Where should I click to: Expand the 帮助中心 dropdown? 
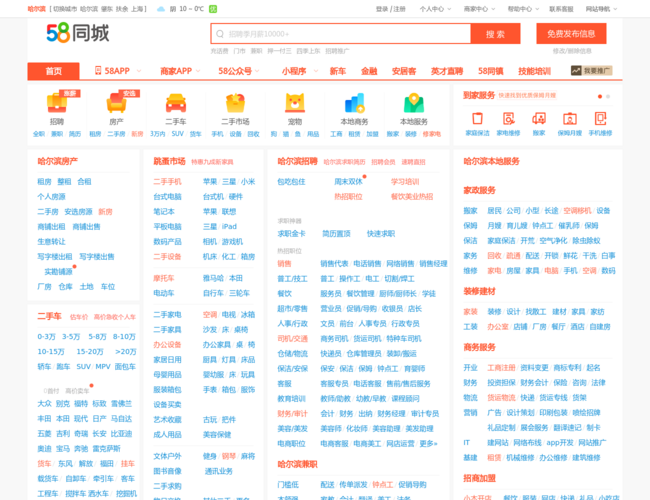[523, 9]
